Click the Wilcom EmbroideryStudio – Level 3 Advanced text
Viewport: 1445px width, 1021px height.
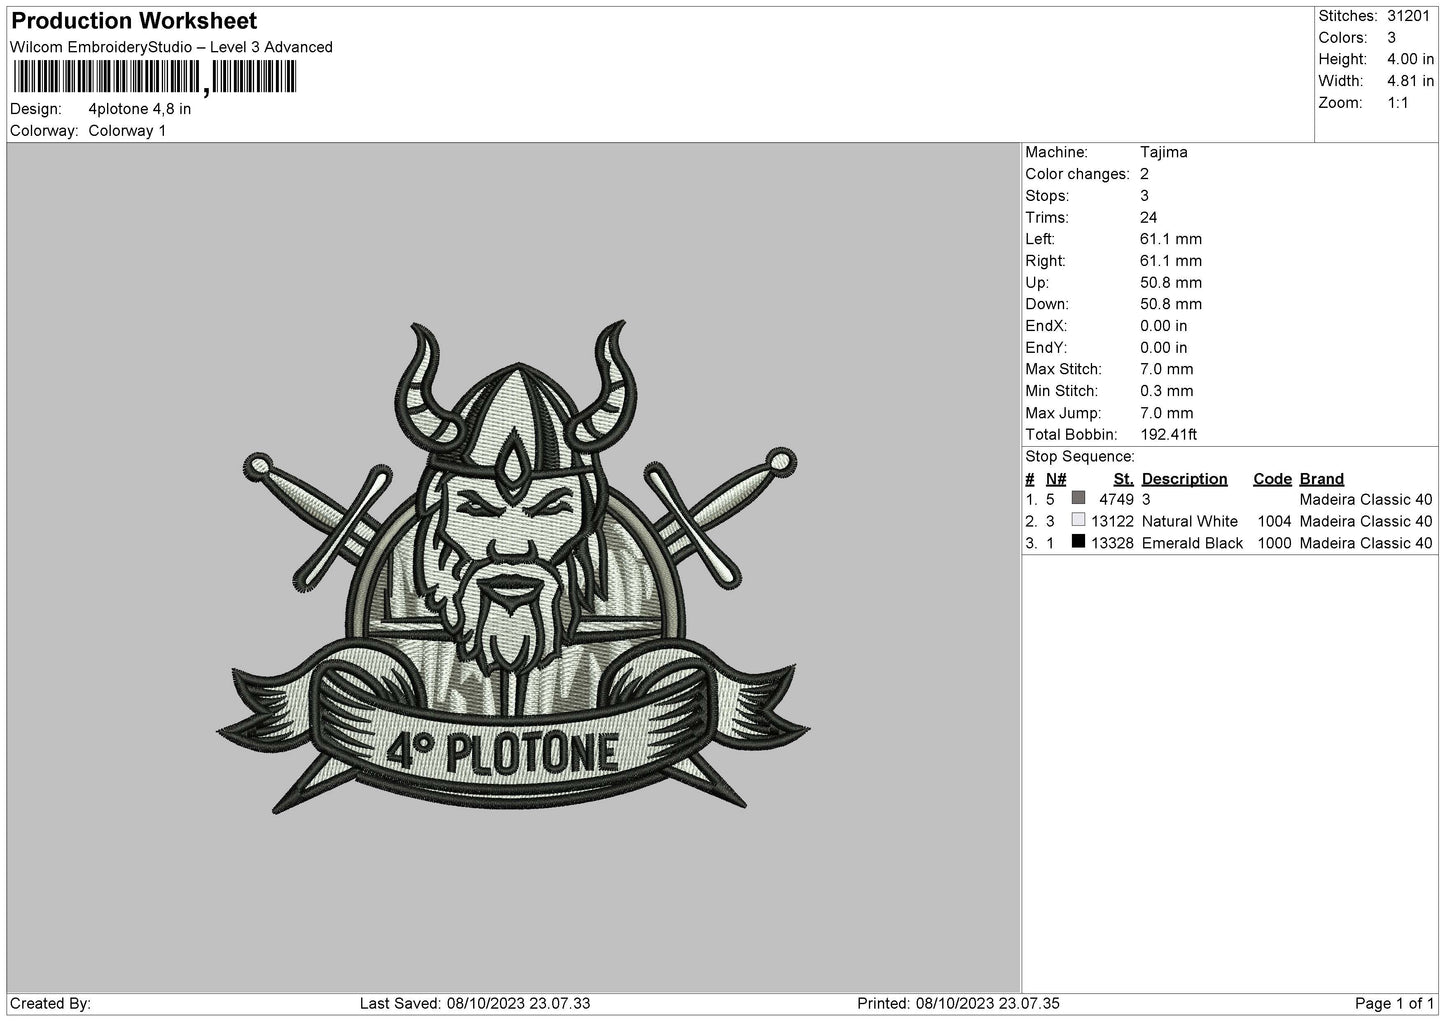point(171,47)
